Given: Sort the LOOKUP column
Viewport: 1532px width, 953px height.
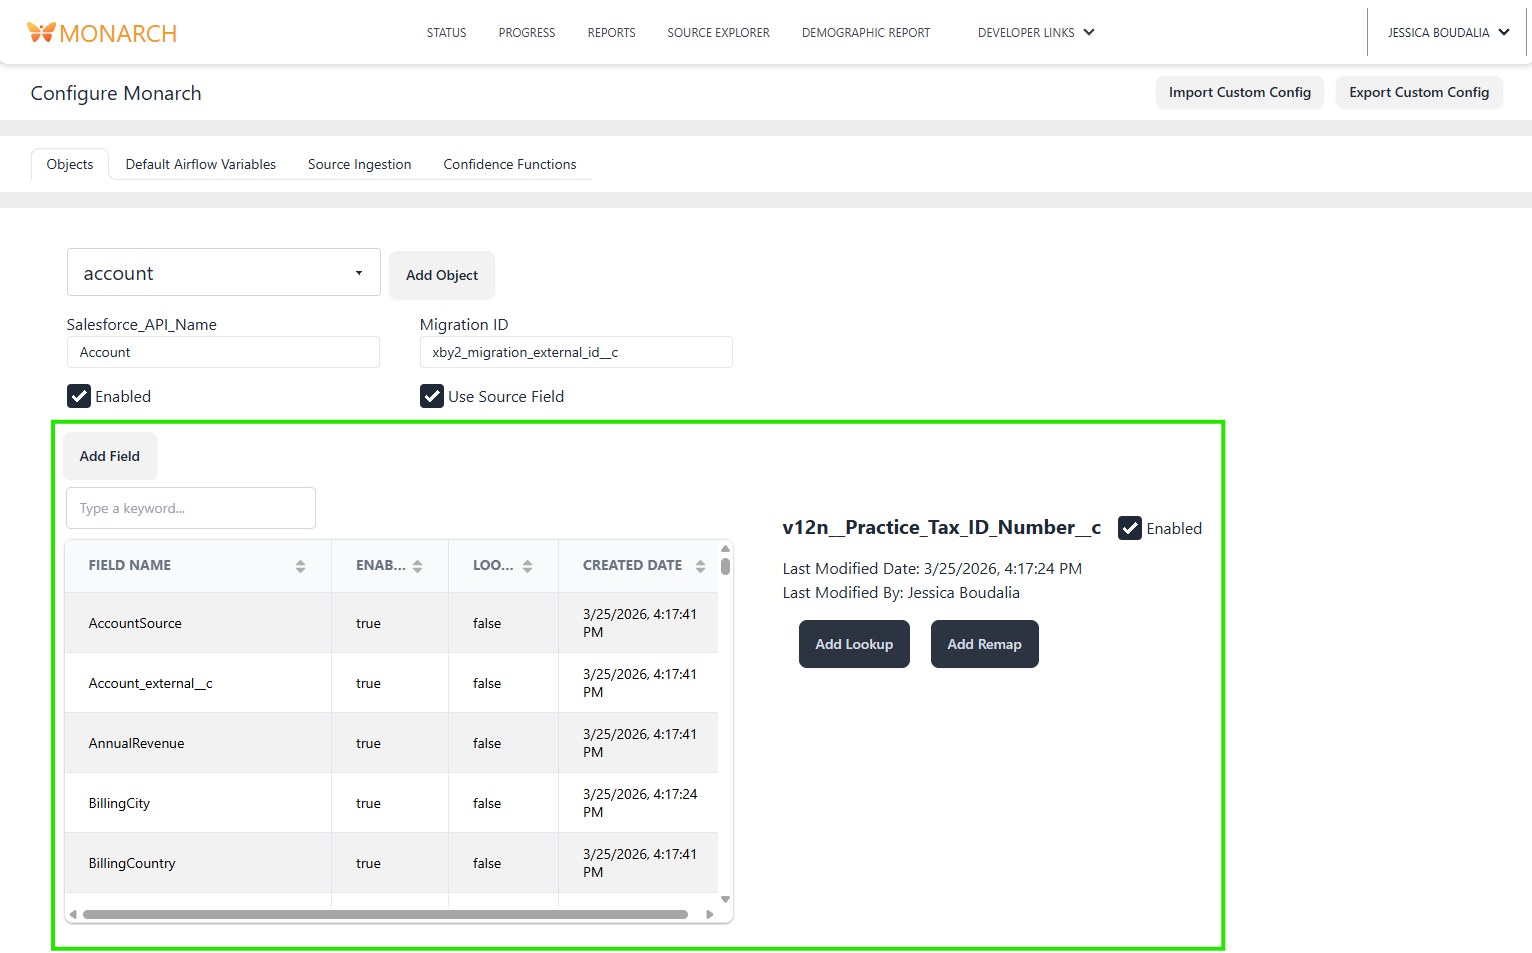Looking at the screenshot, I should (x=529, y=565).
